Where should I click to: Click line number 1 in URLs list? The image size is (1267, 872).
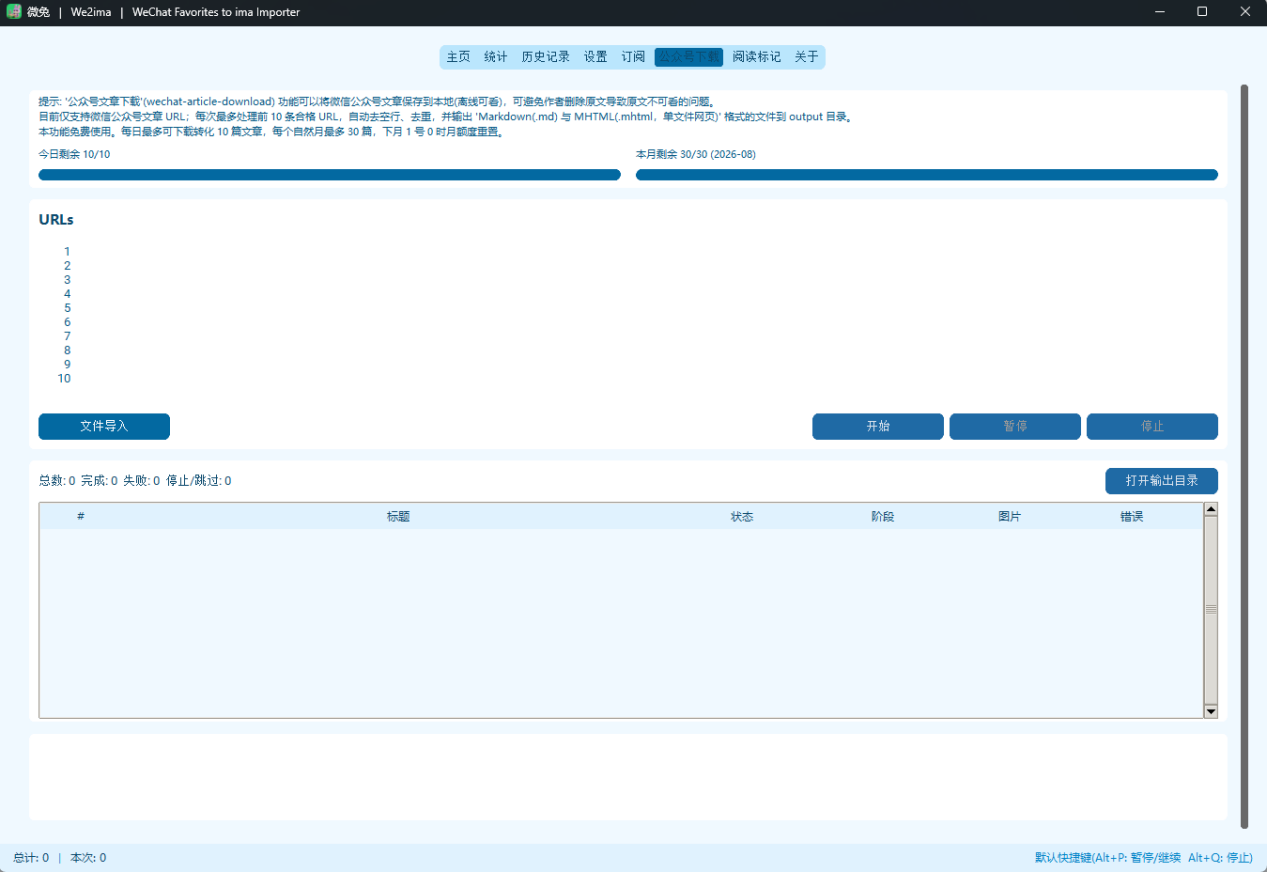pyautogui.click(x=67, y=252)
